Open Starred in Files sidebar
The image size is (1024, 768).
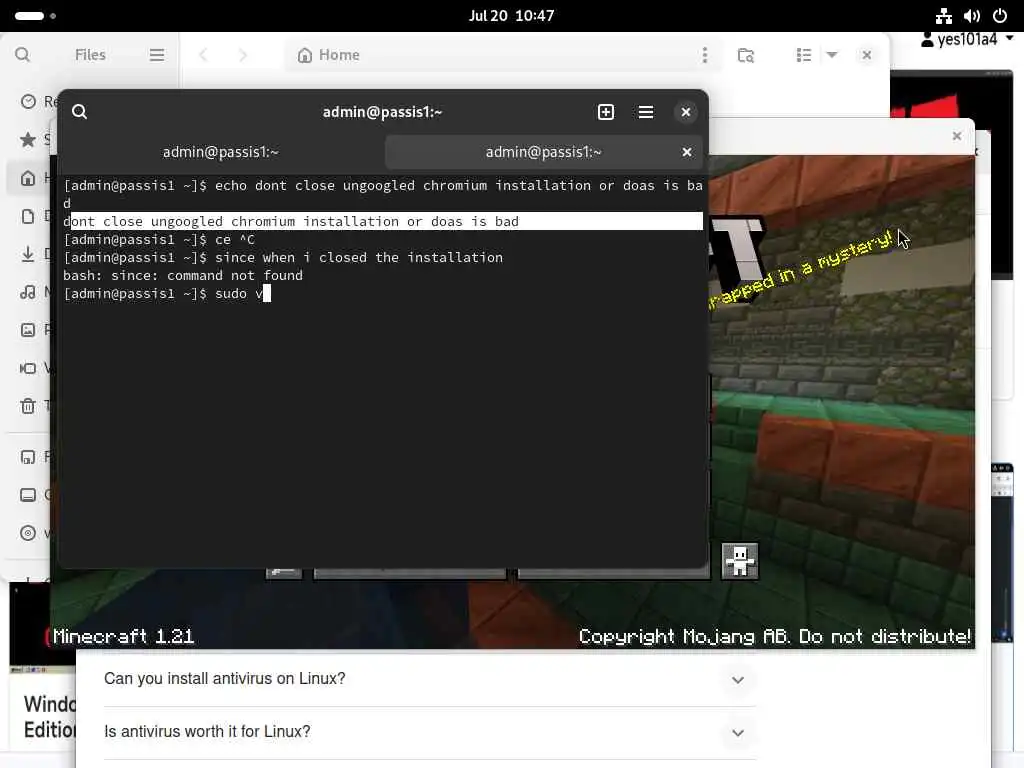(x=28, y=139)
